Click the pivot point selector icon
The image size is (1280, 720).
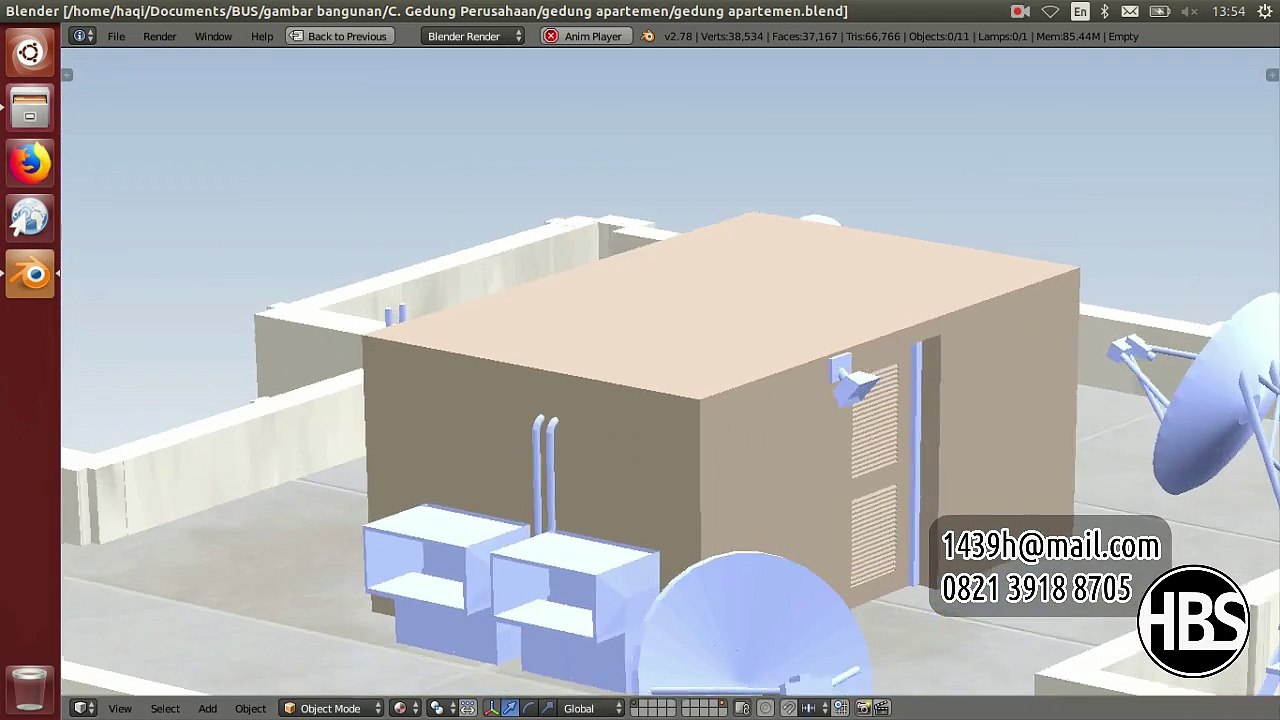tap(438, 708)
